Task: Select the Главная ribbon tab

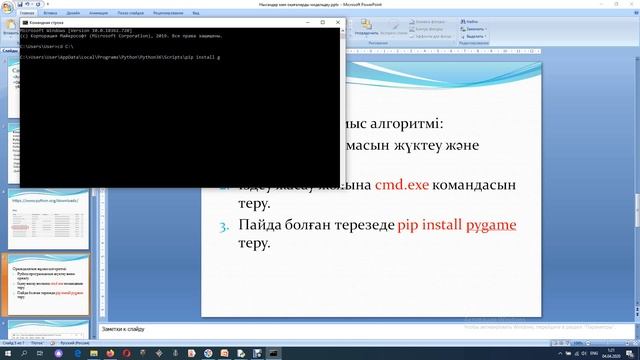Action: pyautogui.click(x=27, y=13)
